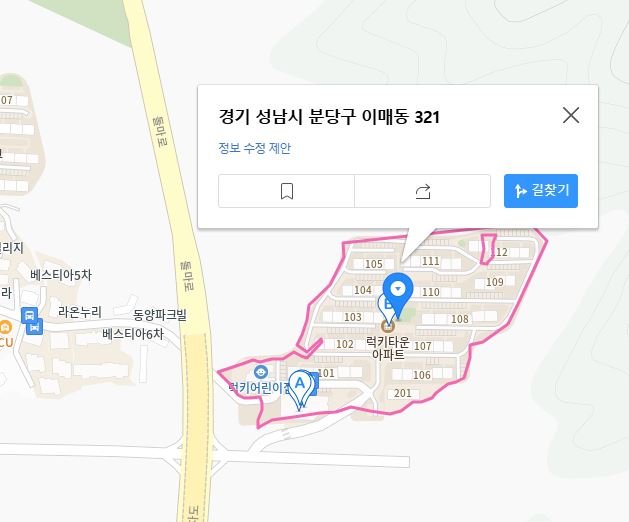Click building 201 on the map
Screen dimensions: 629x522
(403, 393)
